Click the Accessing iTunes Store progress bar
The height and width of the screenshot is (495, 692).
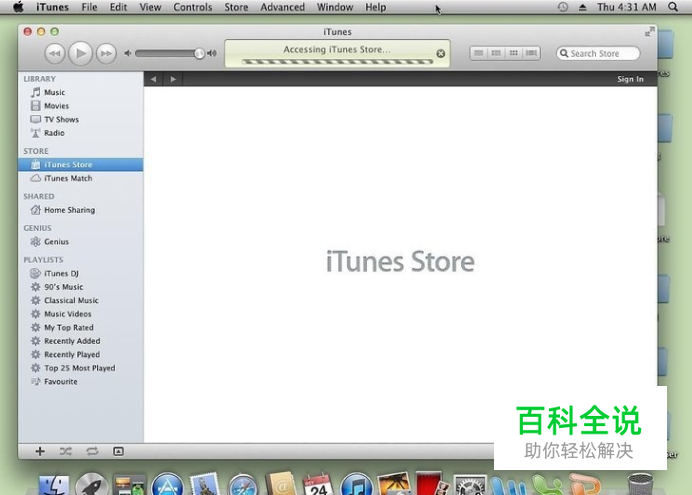(x=338, y=62)
